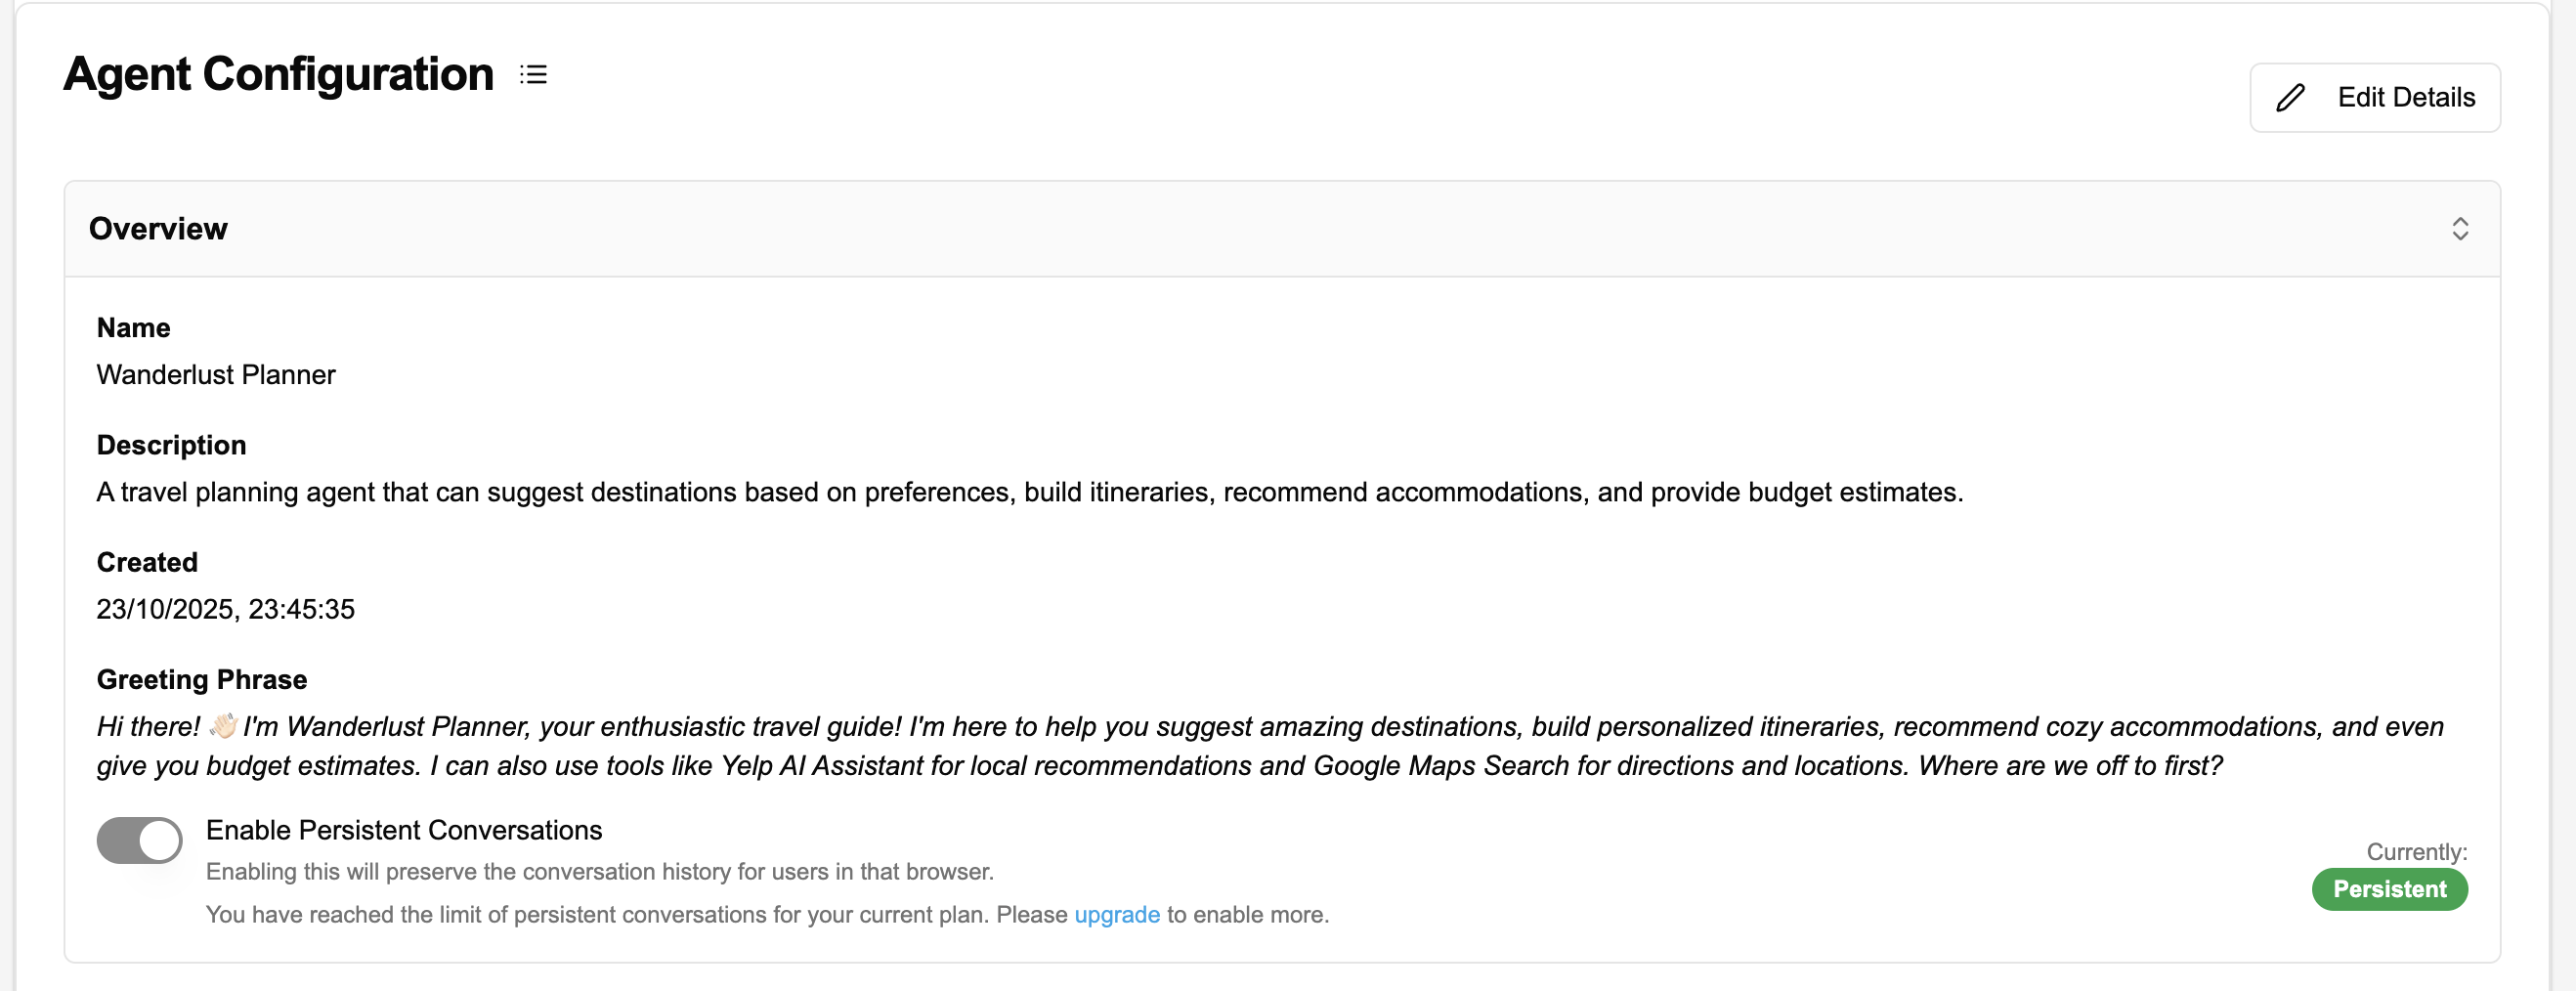
Task: Click the italic greeting phrase text
Action: pyautogui.click(x=1269, y=746)
